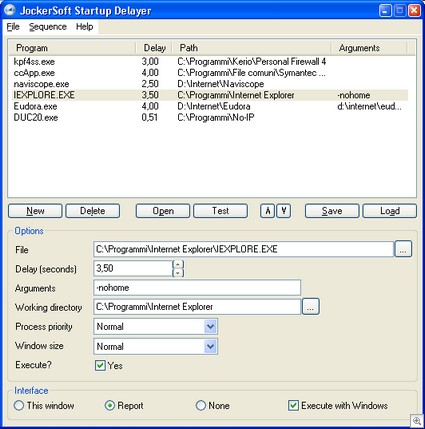Viewport: 425px width, 429px height.
Task: Move selected program up in list
Action: click(268, 211)
